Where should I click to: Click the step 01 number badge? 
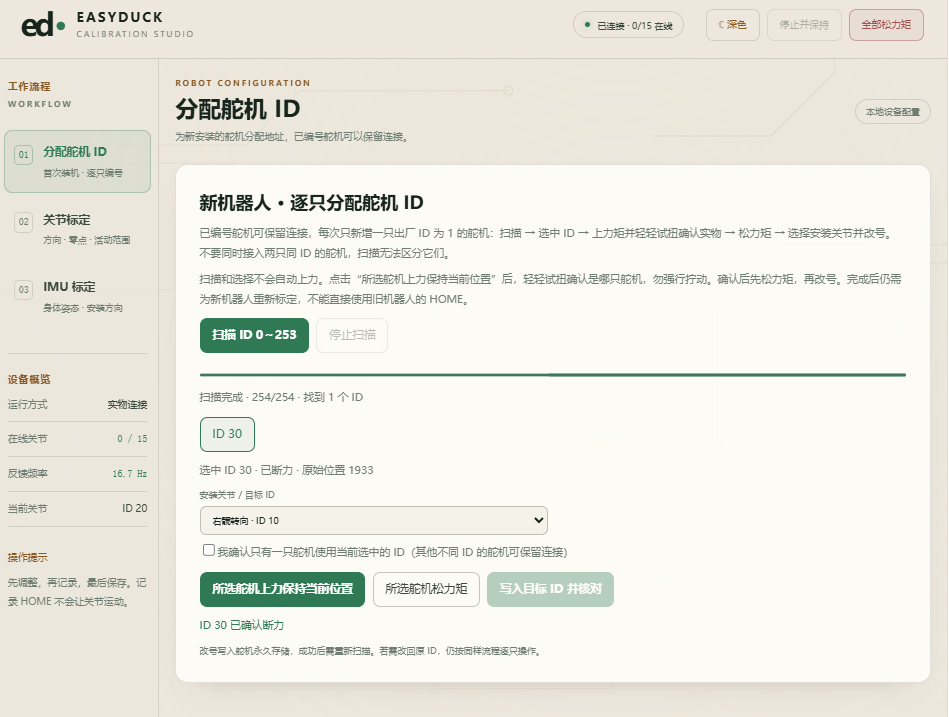click(x=24, y=154)
